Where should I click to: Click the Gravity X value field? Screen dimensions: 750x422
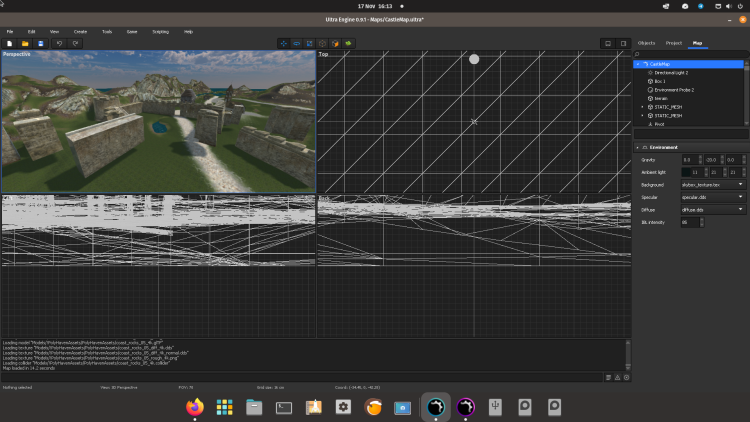point(690,160)
